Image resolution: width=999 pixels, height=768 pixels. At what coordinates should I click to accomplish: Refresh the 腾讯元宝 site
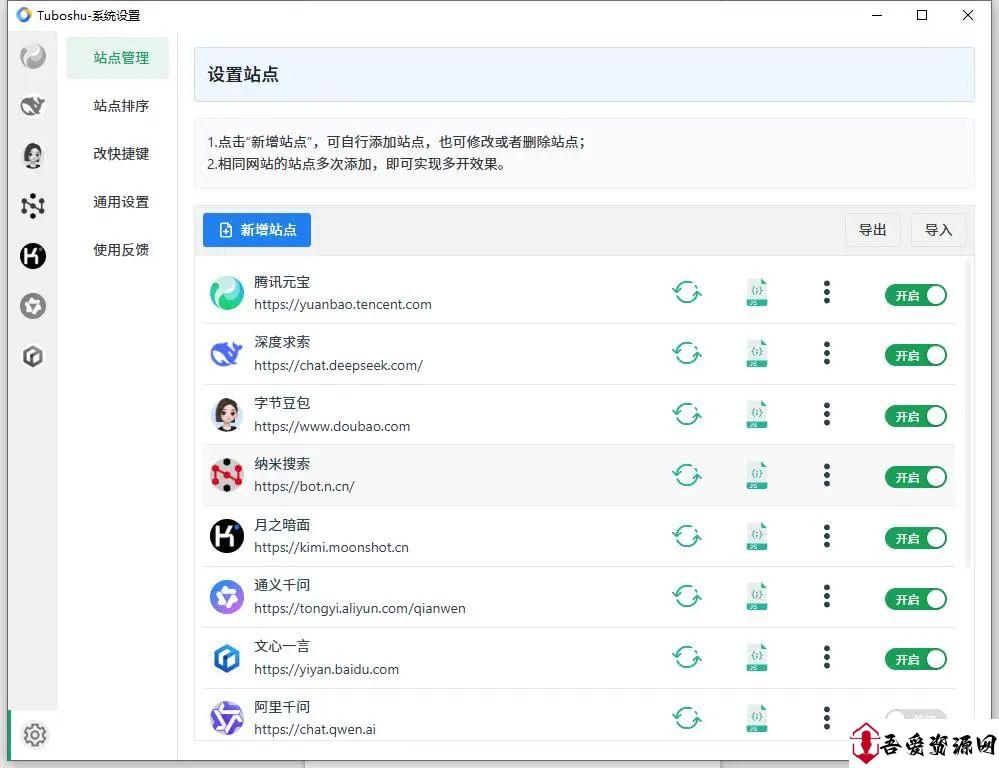coord(687,293)
